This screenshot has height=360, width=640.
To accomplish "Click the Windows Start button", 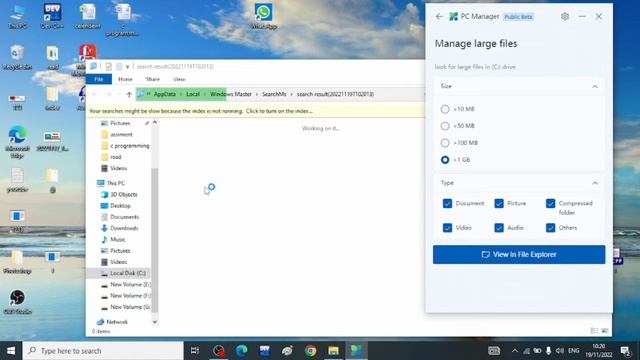I will (x=11, y=351).
